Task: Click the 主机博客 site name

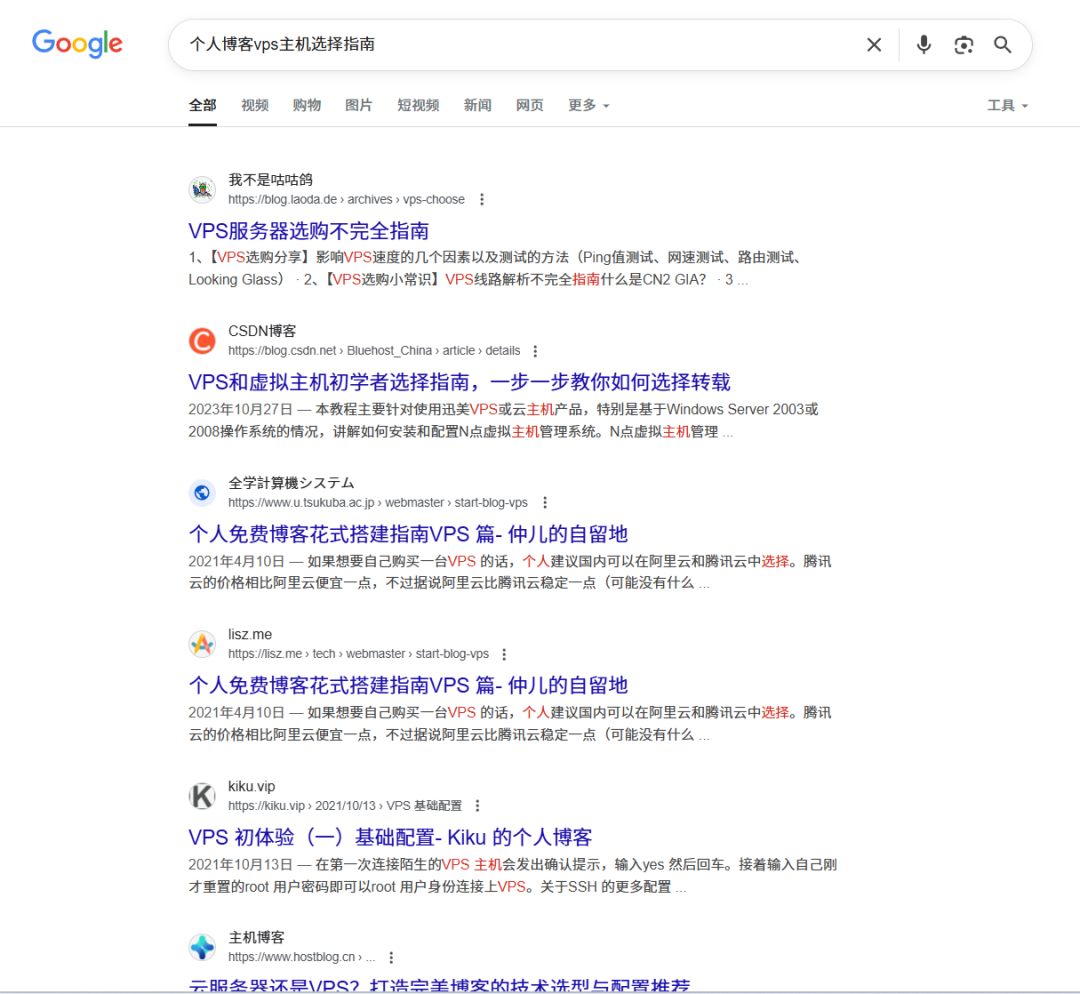Action: tap(256, 938)
